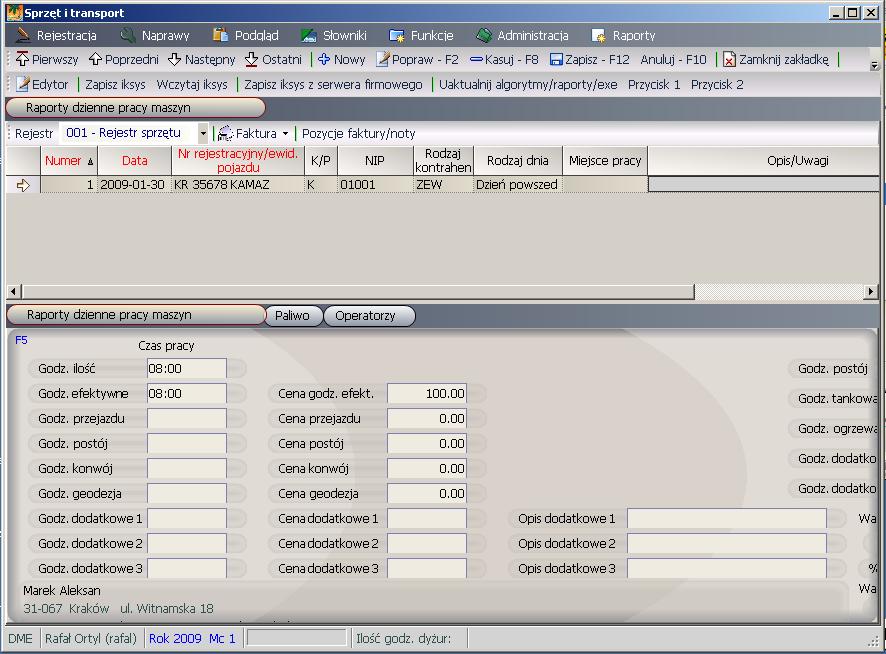Screen dimensions: 886x654
Task: Click the Słowniki icon
Action: point(309,35)
